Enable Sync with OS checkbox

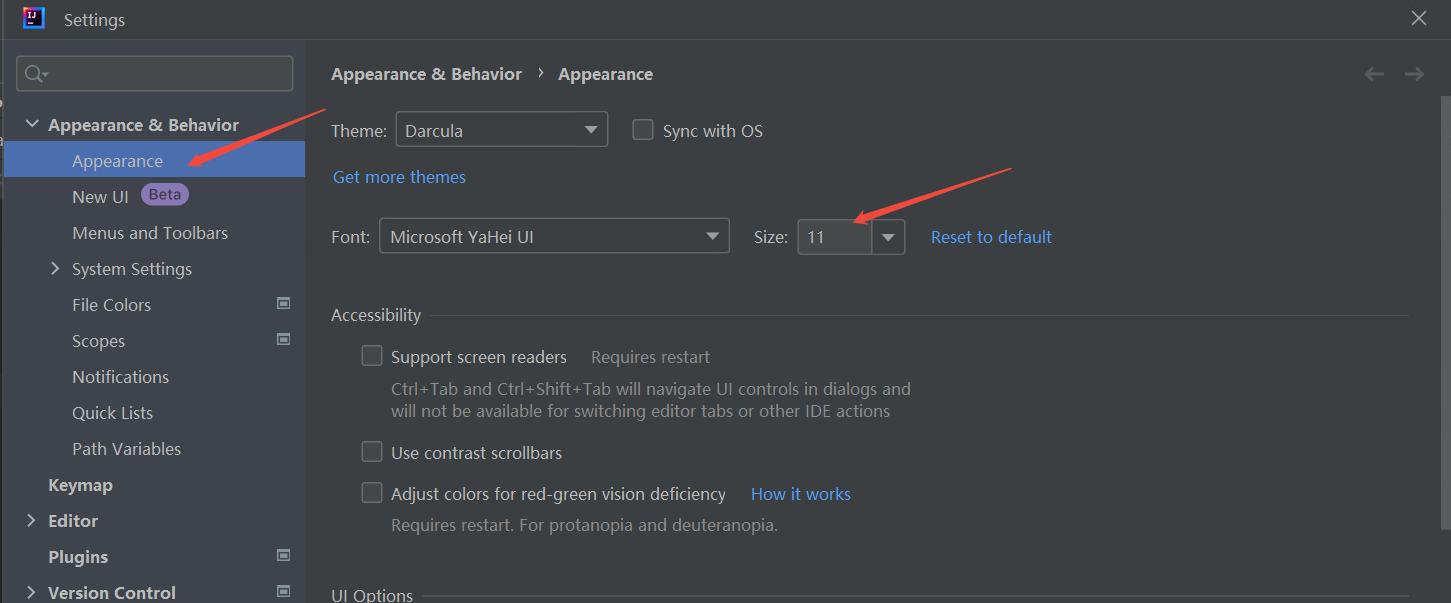(x=643, y=131)
